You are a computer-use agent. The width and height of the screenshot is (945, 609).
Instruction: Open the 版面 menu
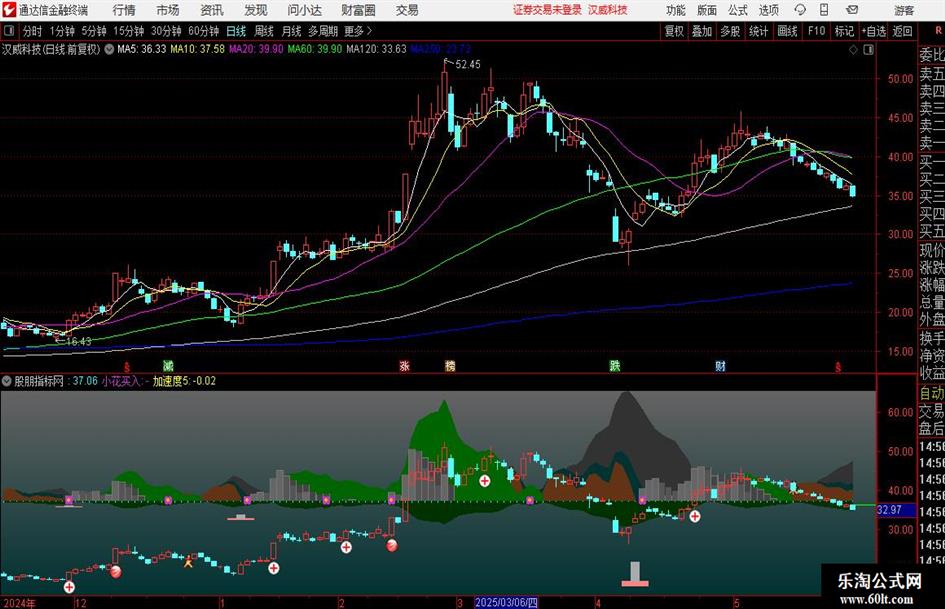[706, 10]
